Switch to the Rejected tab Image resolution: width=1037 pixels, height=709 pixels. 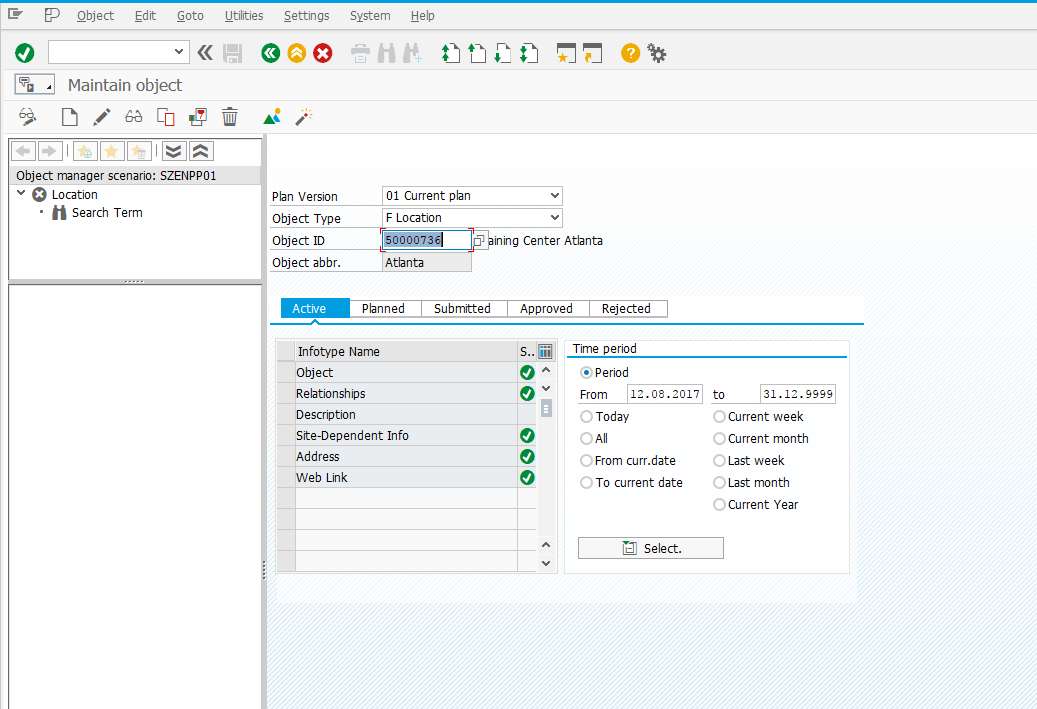click(x=628, y=308)
